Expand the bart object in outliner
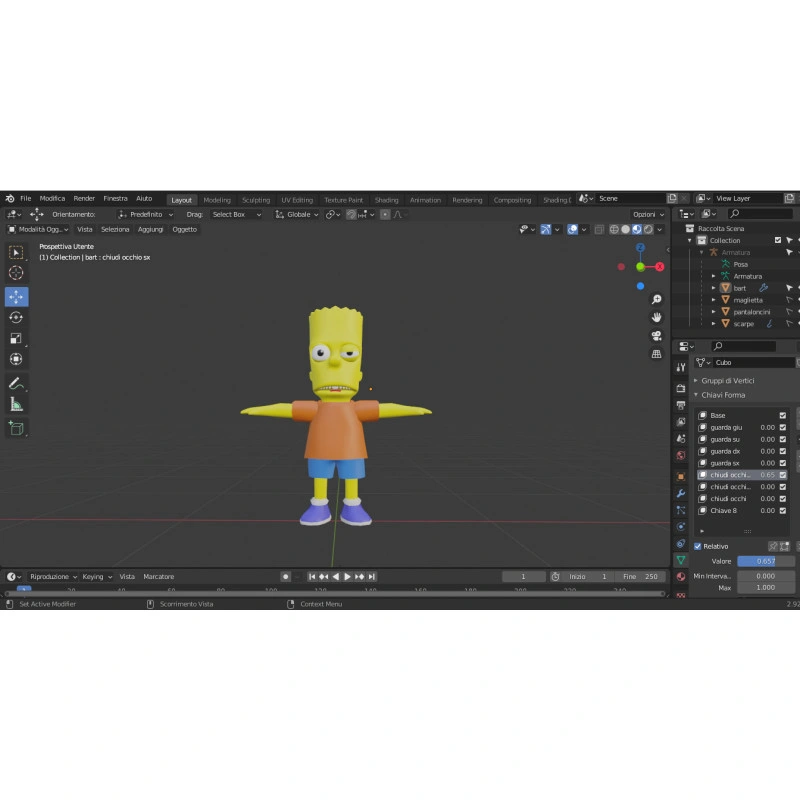Screen dimensions: 800x800 (714, 288)
